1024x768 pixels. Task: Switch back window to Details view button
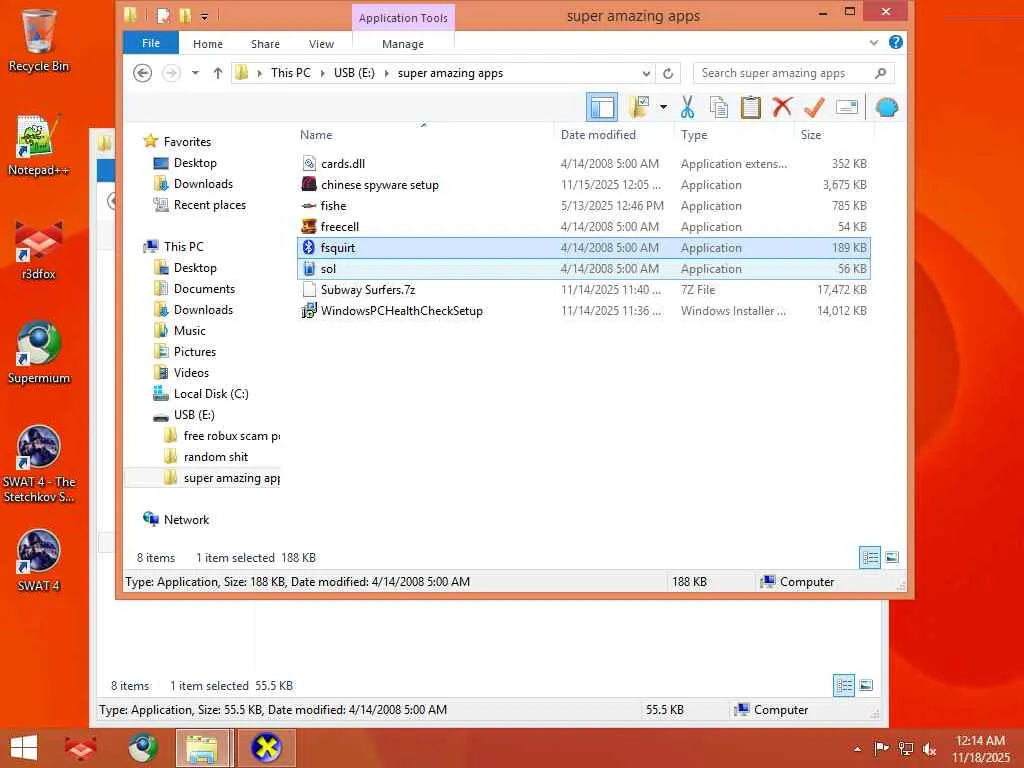tap(844, 686)
